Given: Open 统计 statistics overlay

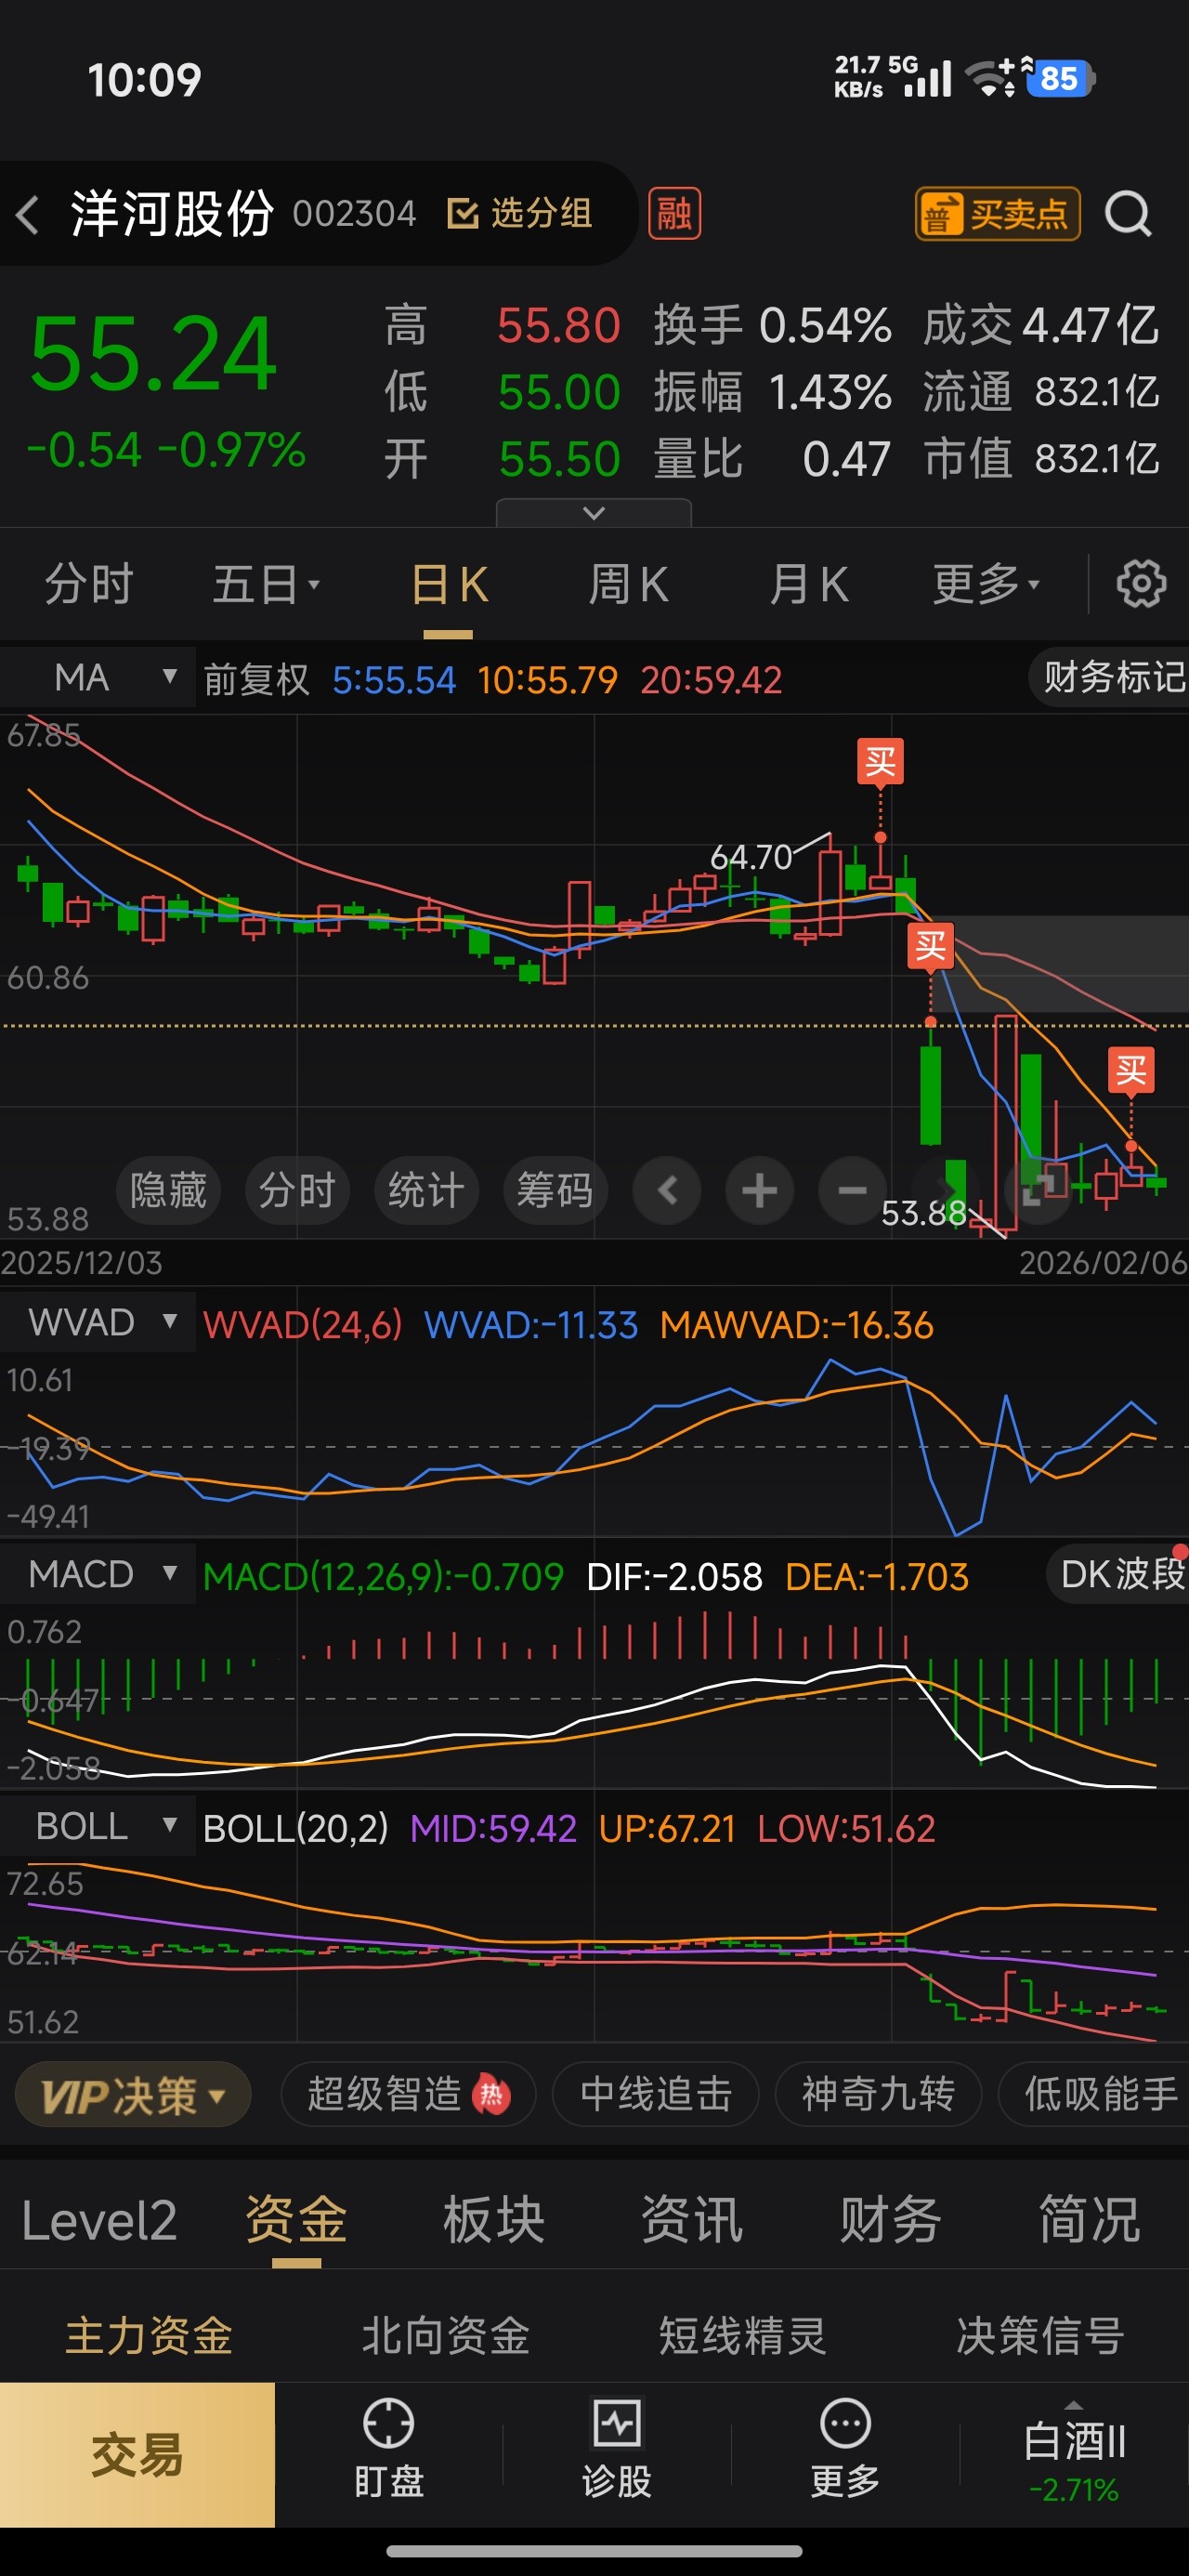Looking at the screenshot, I should tap(426, 1191).
